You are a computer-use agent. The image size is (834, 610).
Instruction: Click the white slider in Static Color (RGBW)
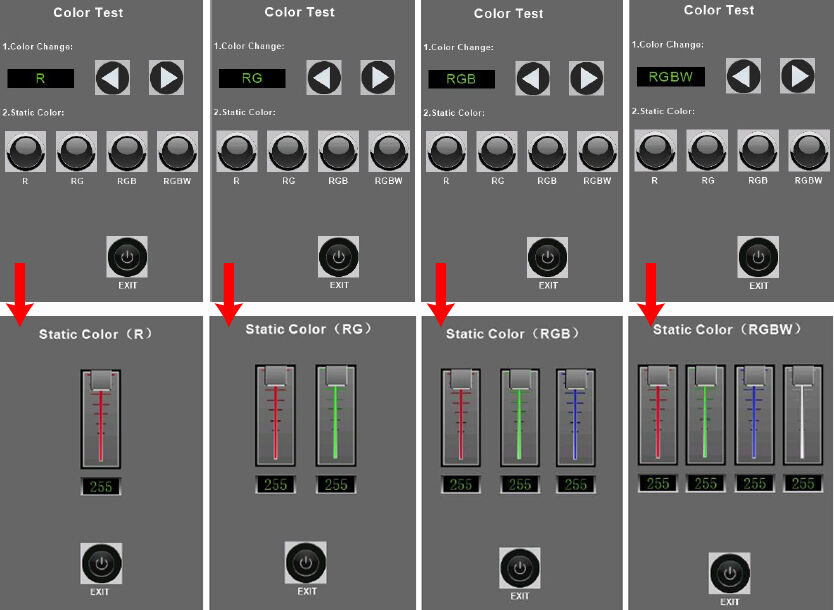803,414
